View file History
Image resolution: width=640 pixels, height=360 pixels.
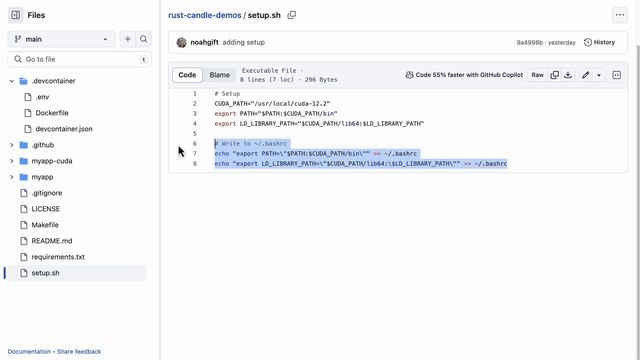pyautogui.click(x=599, y=42)
